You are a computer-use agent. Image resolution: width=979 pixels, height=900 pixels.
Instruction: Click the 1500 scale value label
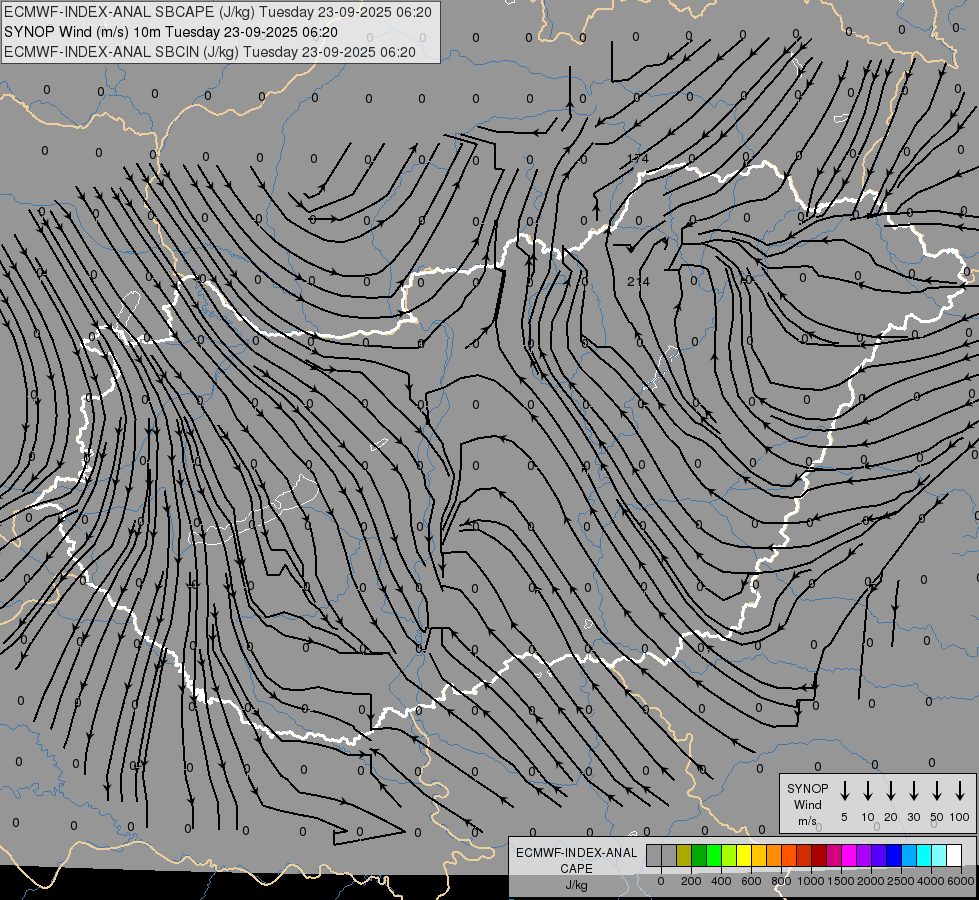pos(841,881)
